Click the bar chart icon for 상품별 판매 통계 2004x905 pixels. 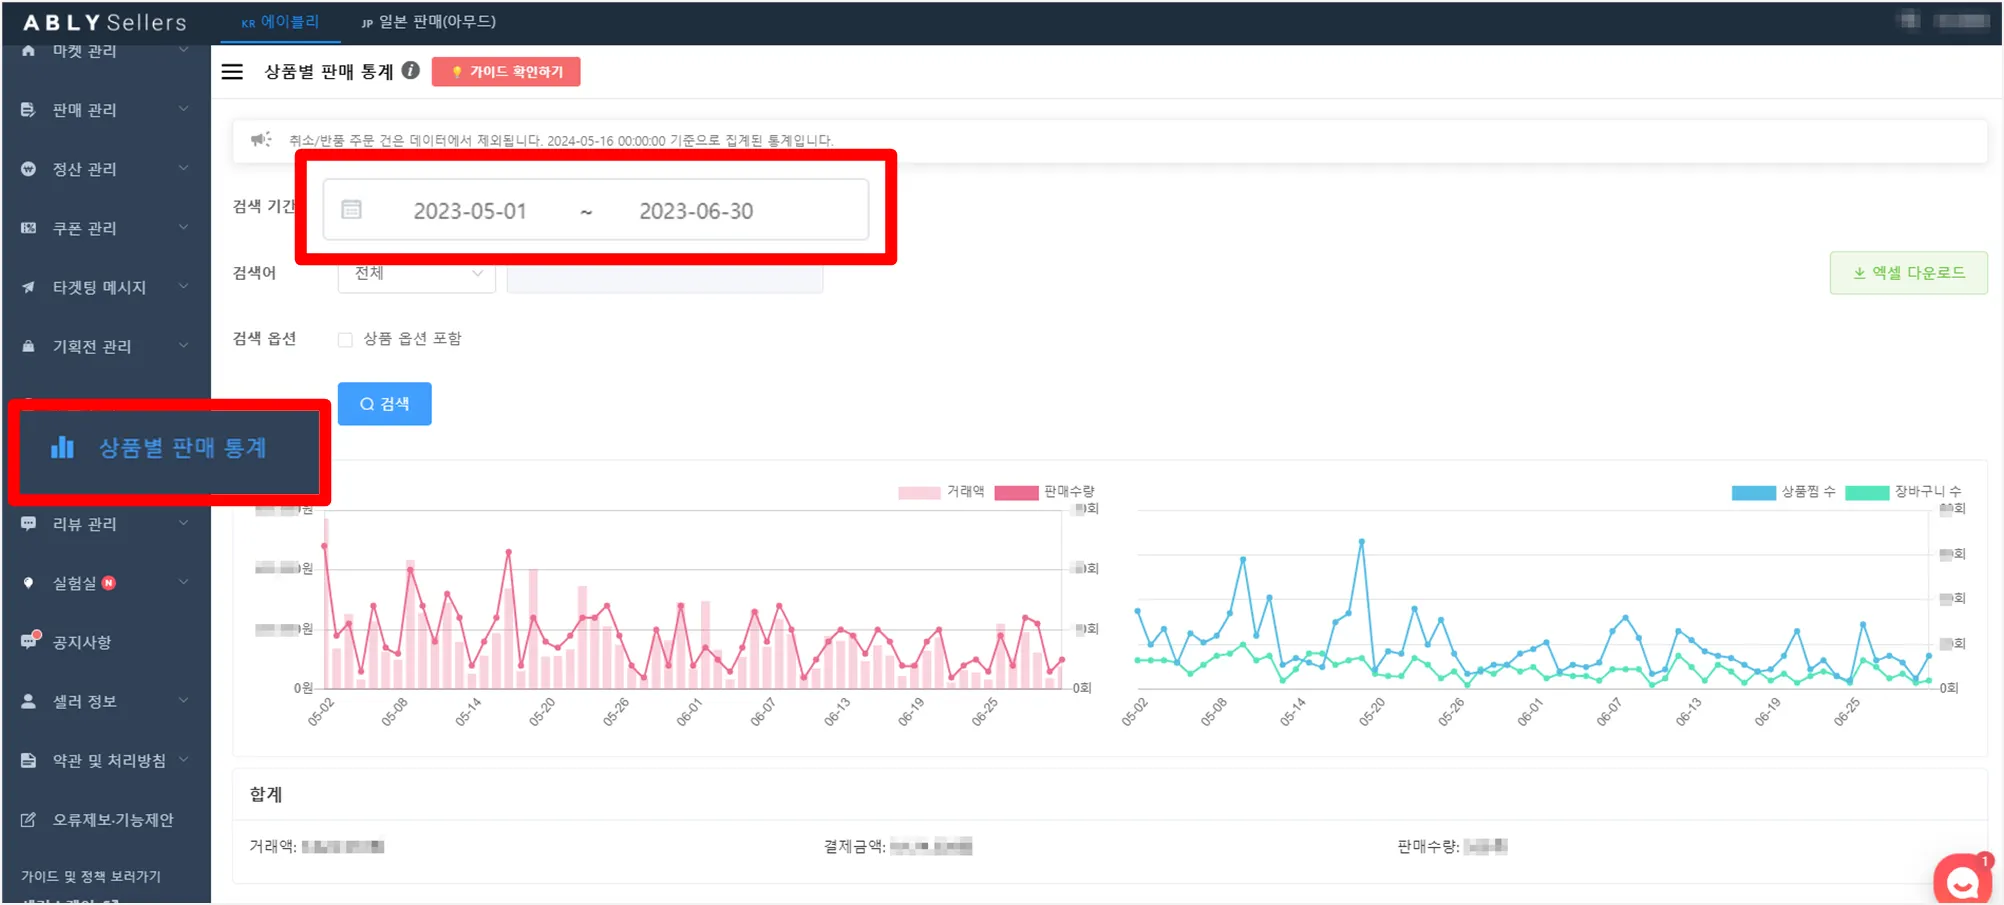click(62, 447)
